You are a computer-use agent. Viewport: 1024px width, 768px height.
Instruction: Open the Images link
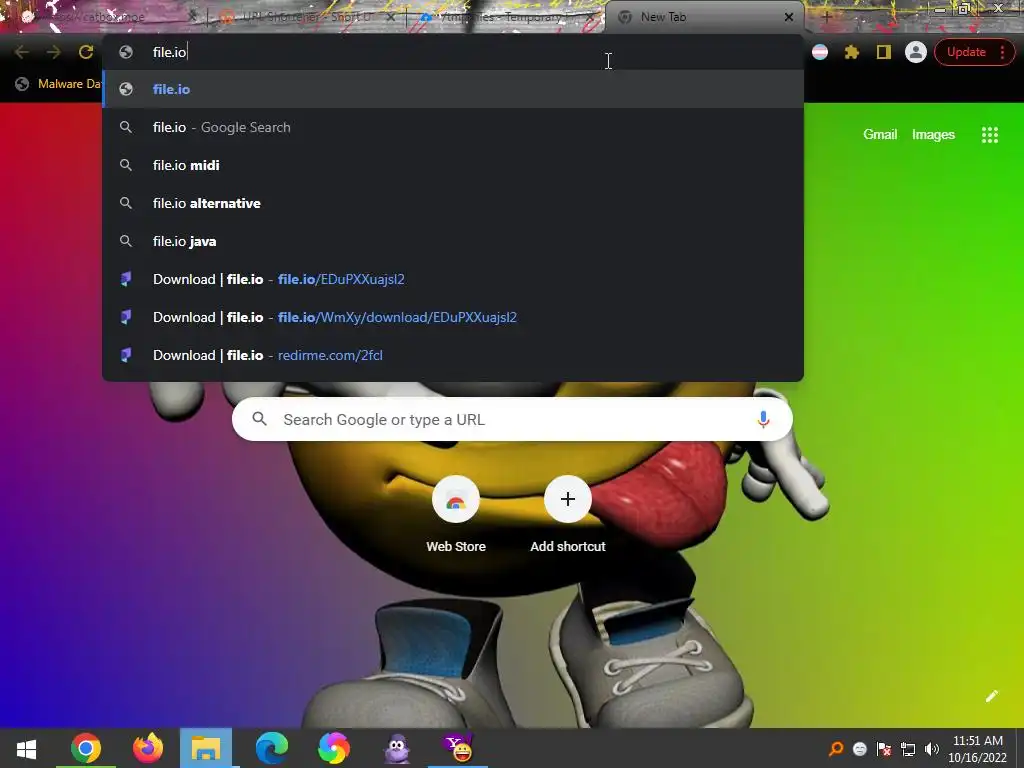coord(933,135)
